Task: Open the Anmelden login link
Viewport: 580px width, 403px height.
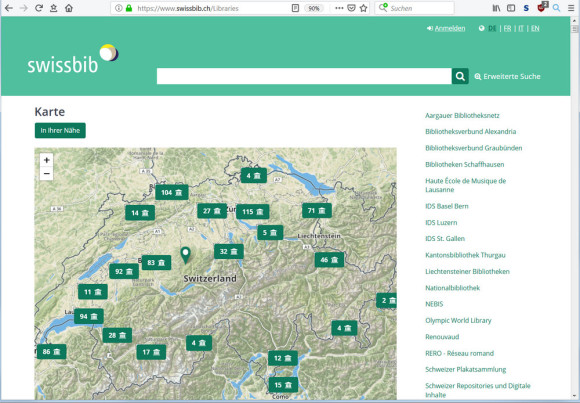Action: point(446,28)
